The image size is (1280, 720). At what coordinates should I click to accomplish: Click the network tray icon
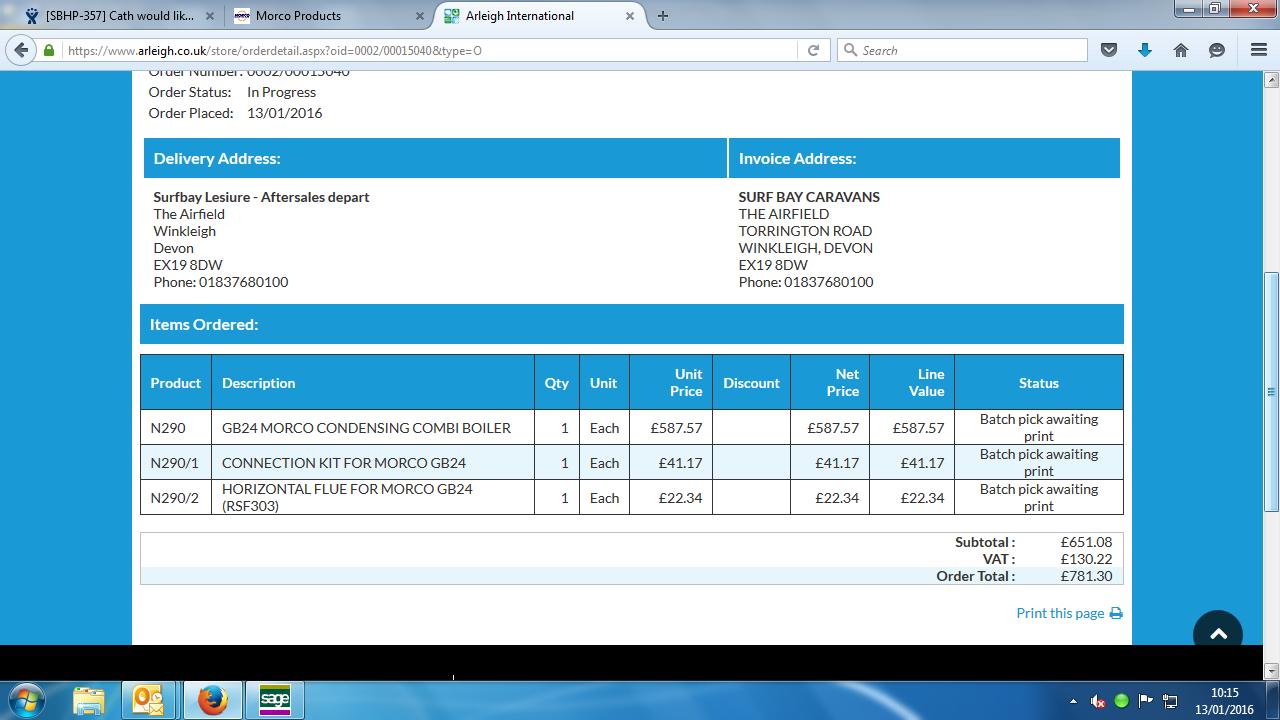1171,701
